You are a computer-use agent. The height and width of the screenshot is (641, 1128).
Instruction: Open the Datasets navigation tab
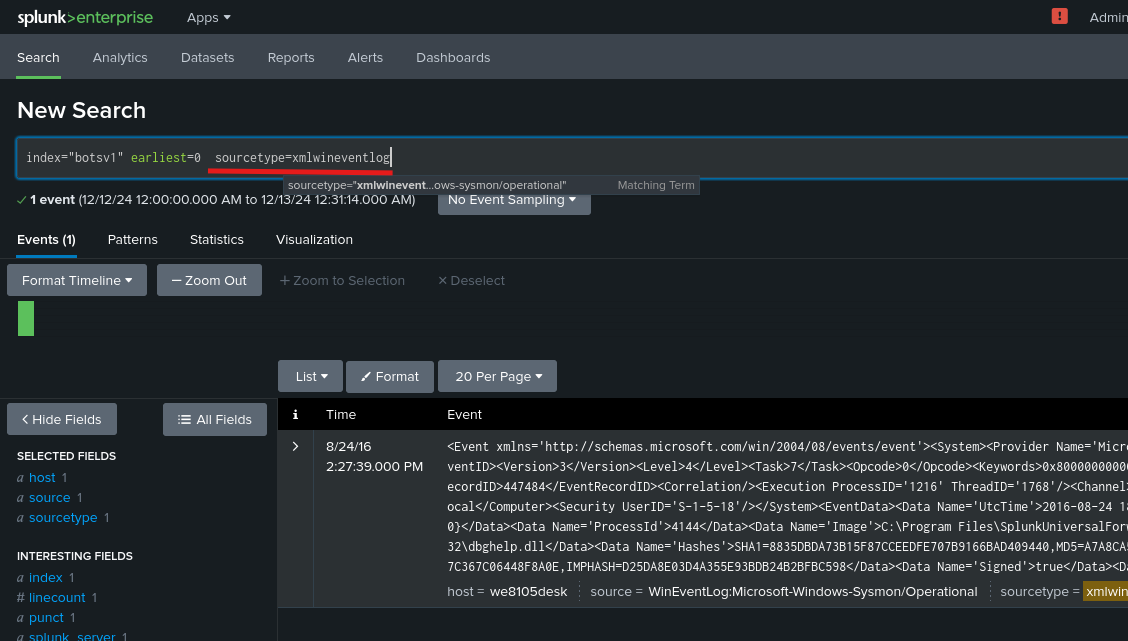(207, 58)
